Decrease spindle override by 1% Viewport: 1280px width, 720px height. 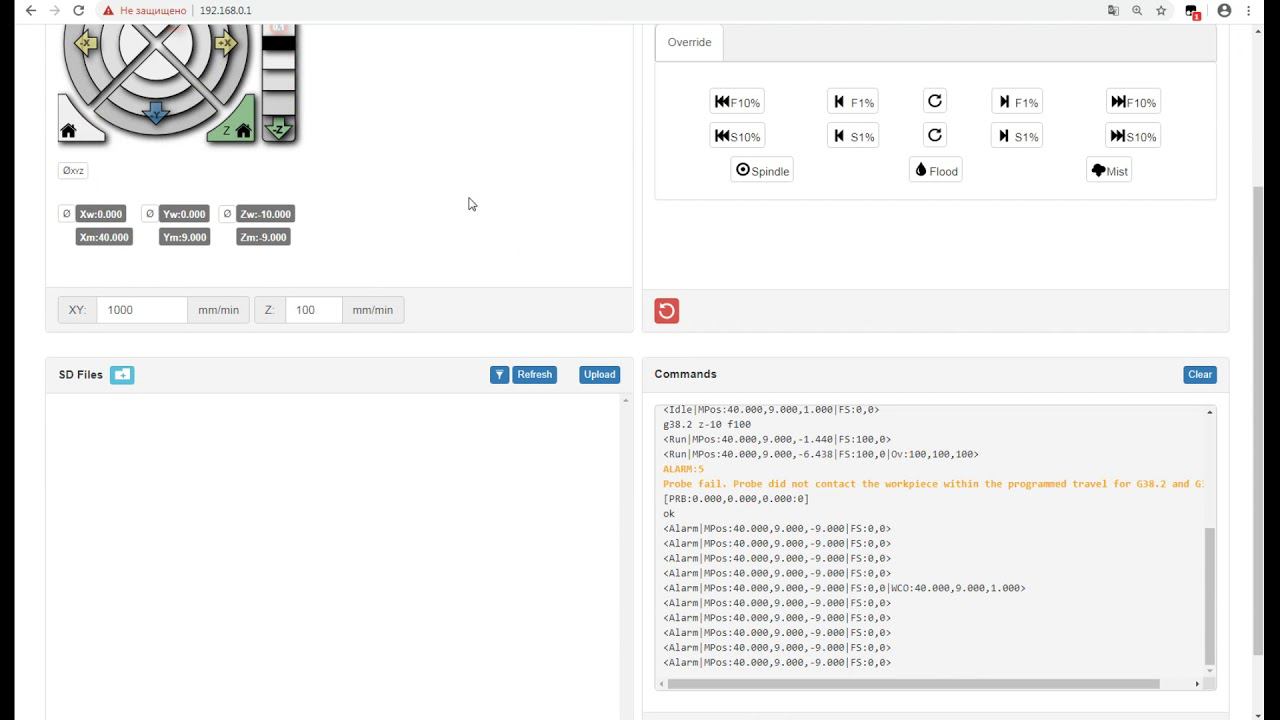click(853, 136)
